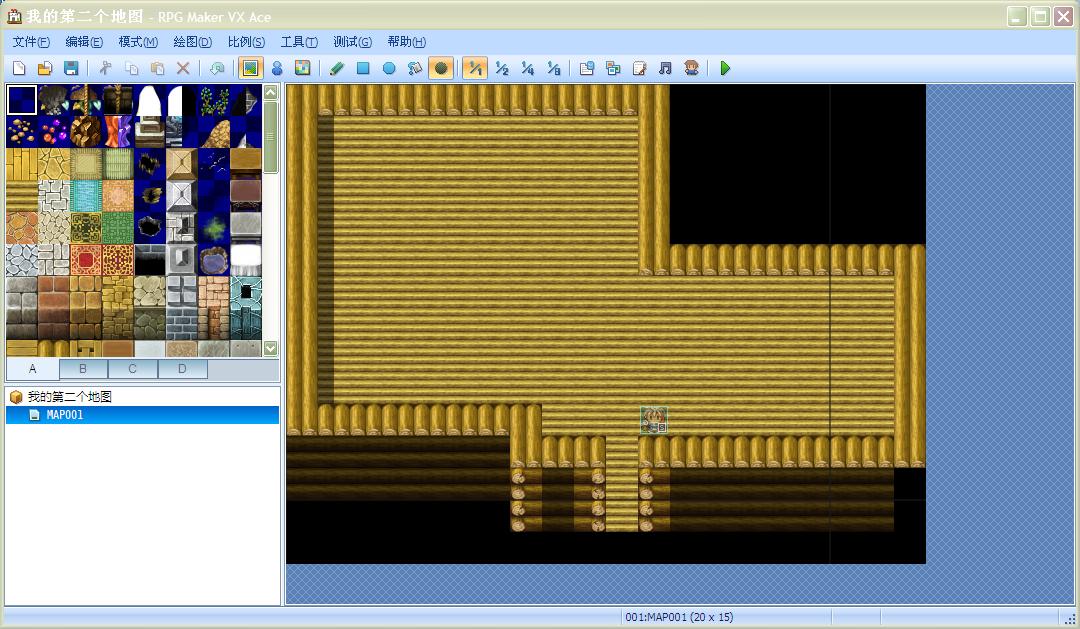The image size is (1080, 629).
Task: Click the Delete X icon
Action: pos(183,68)
